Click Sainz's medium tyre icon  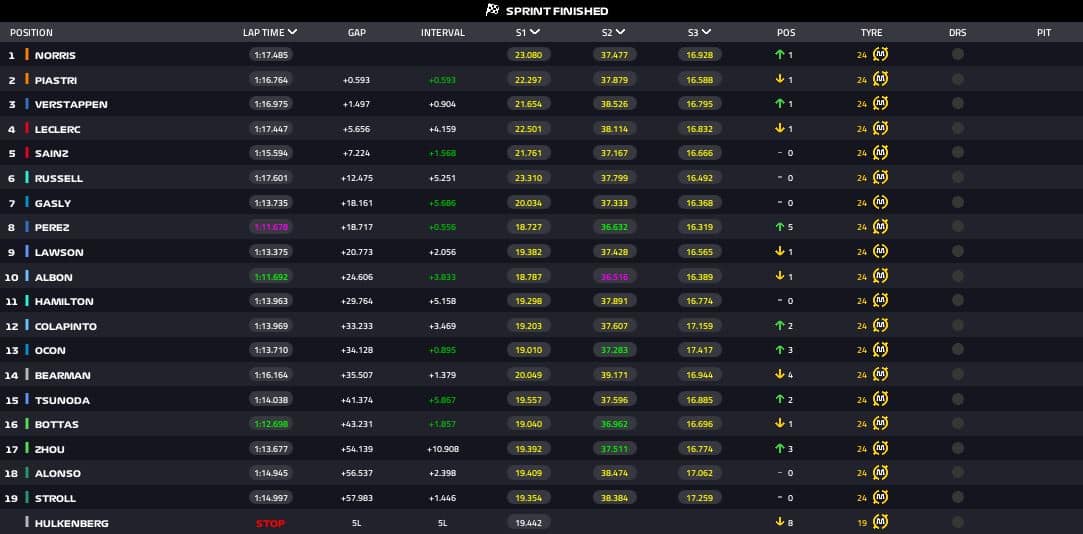coord(880,153)
